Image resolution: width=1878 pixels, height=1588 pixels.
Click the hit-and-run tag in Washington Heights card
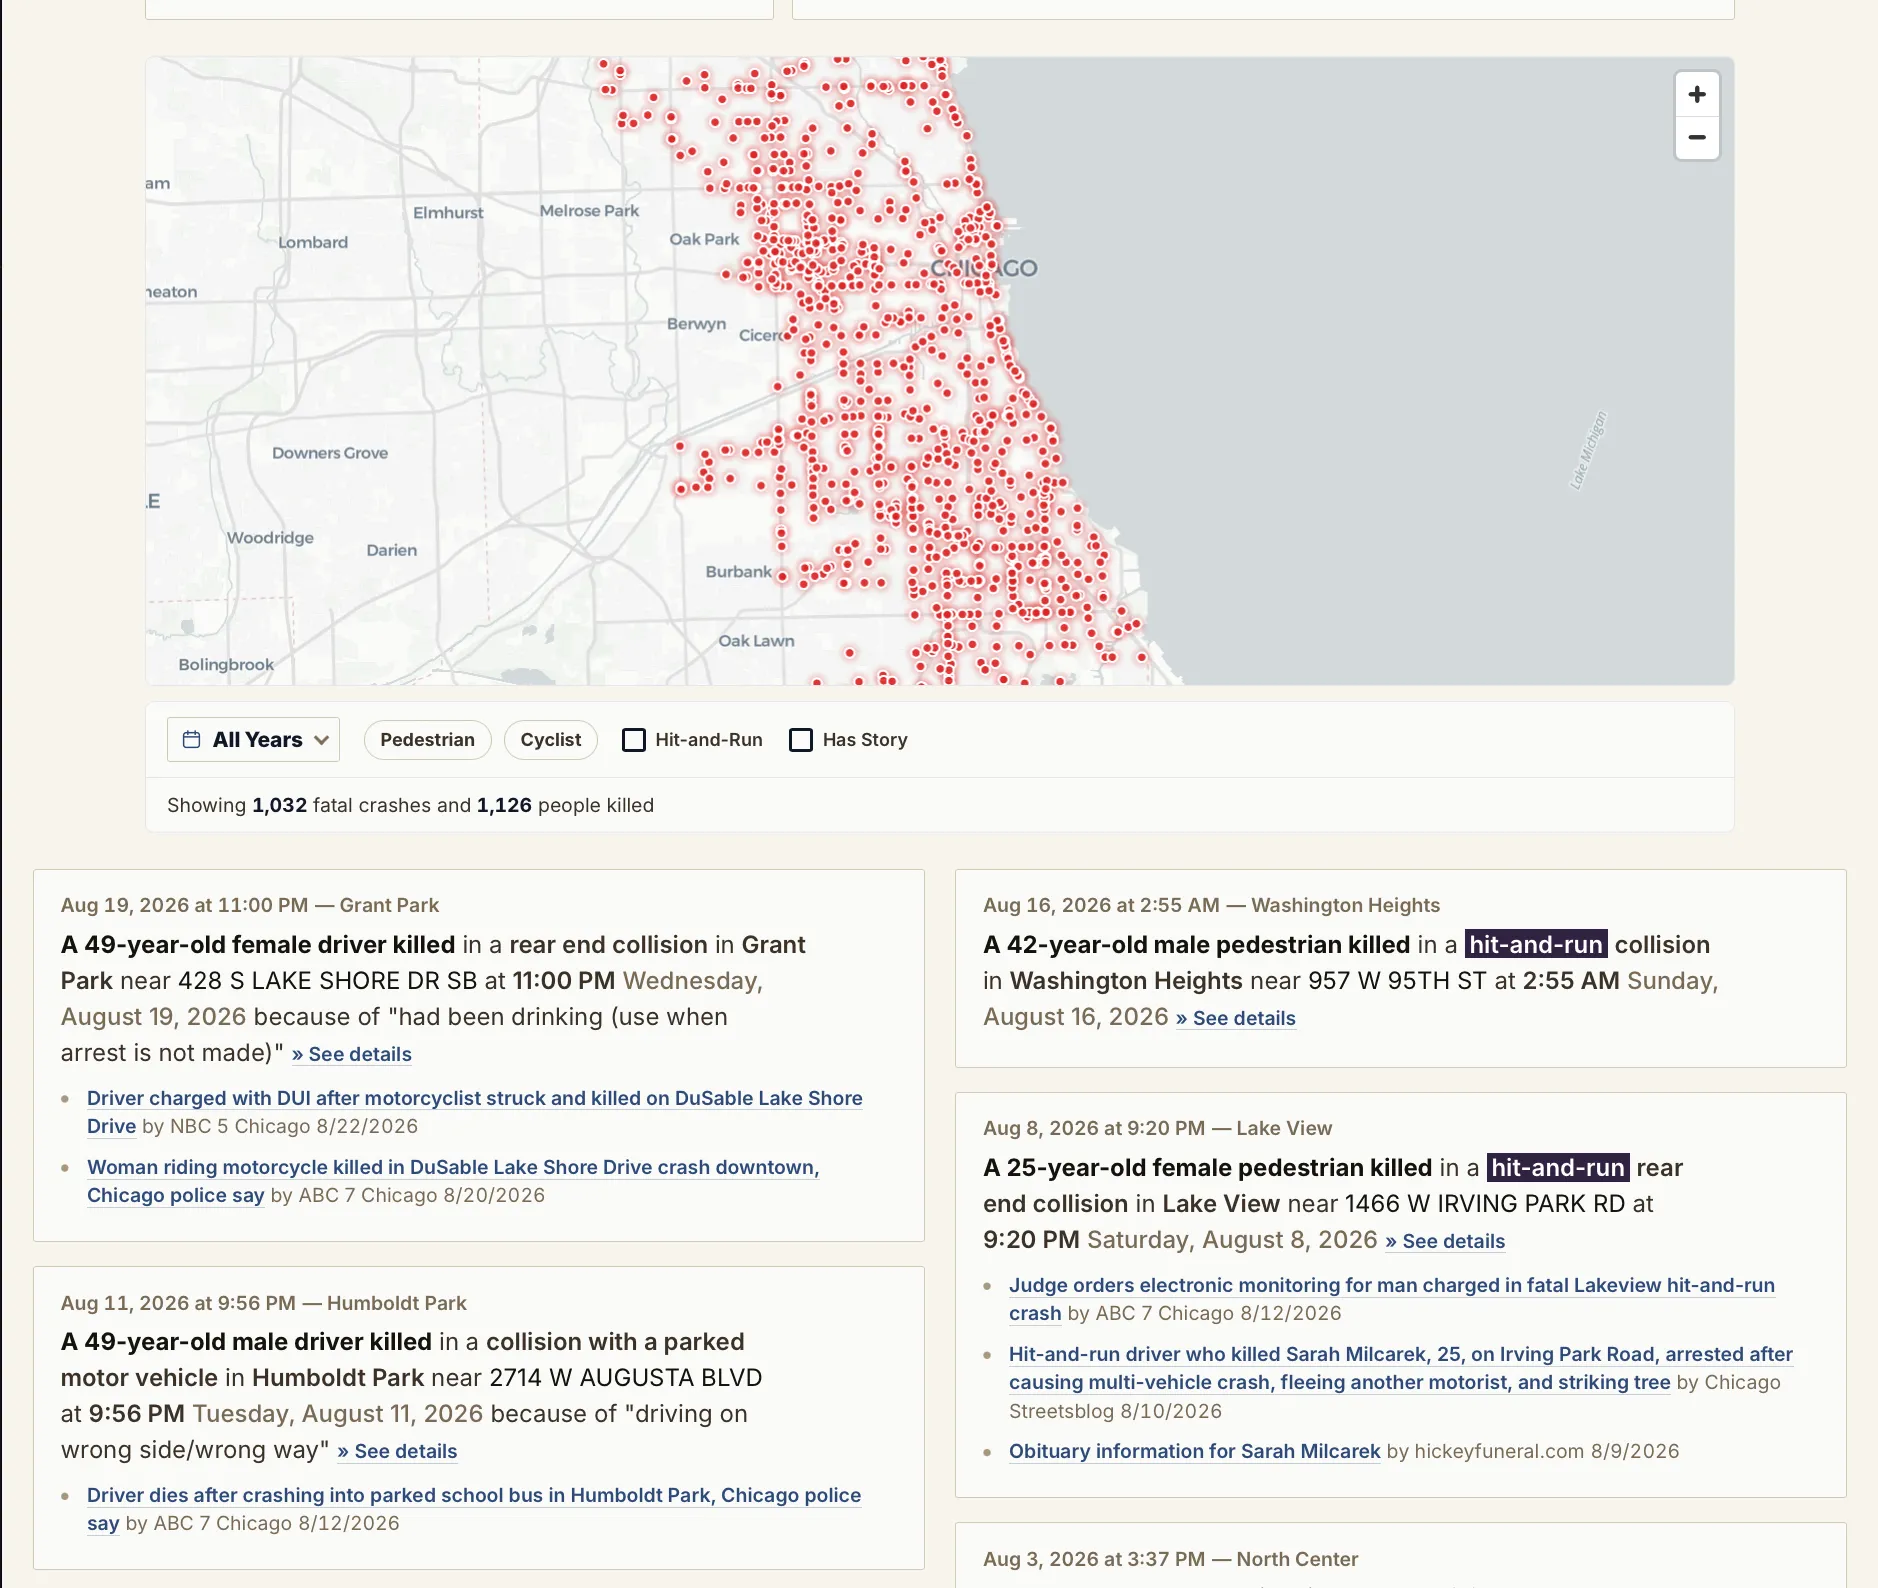(x=1536, y=945)
